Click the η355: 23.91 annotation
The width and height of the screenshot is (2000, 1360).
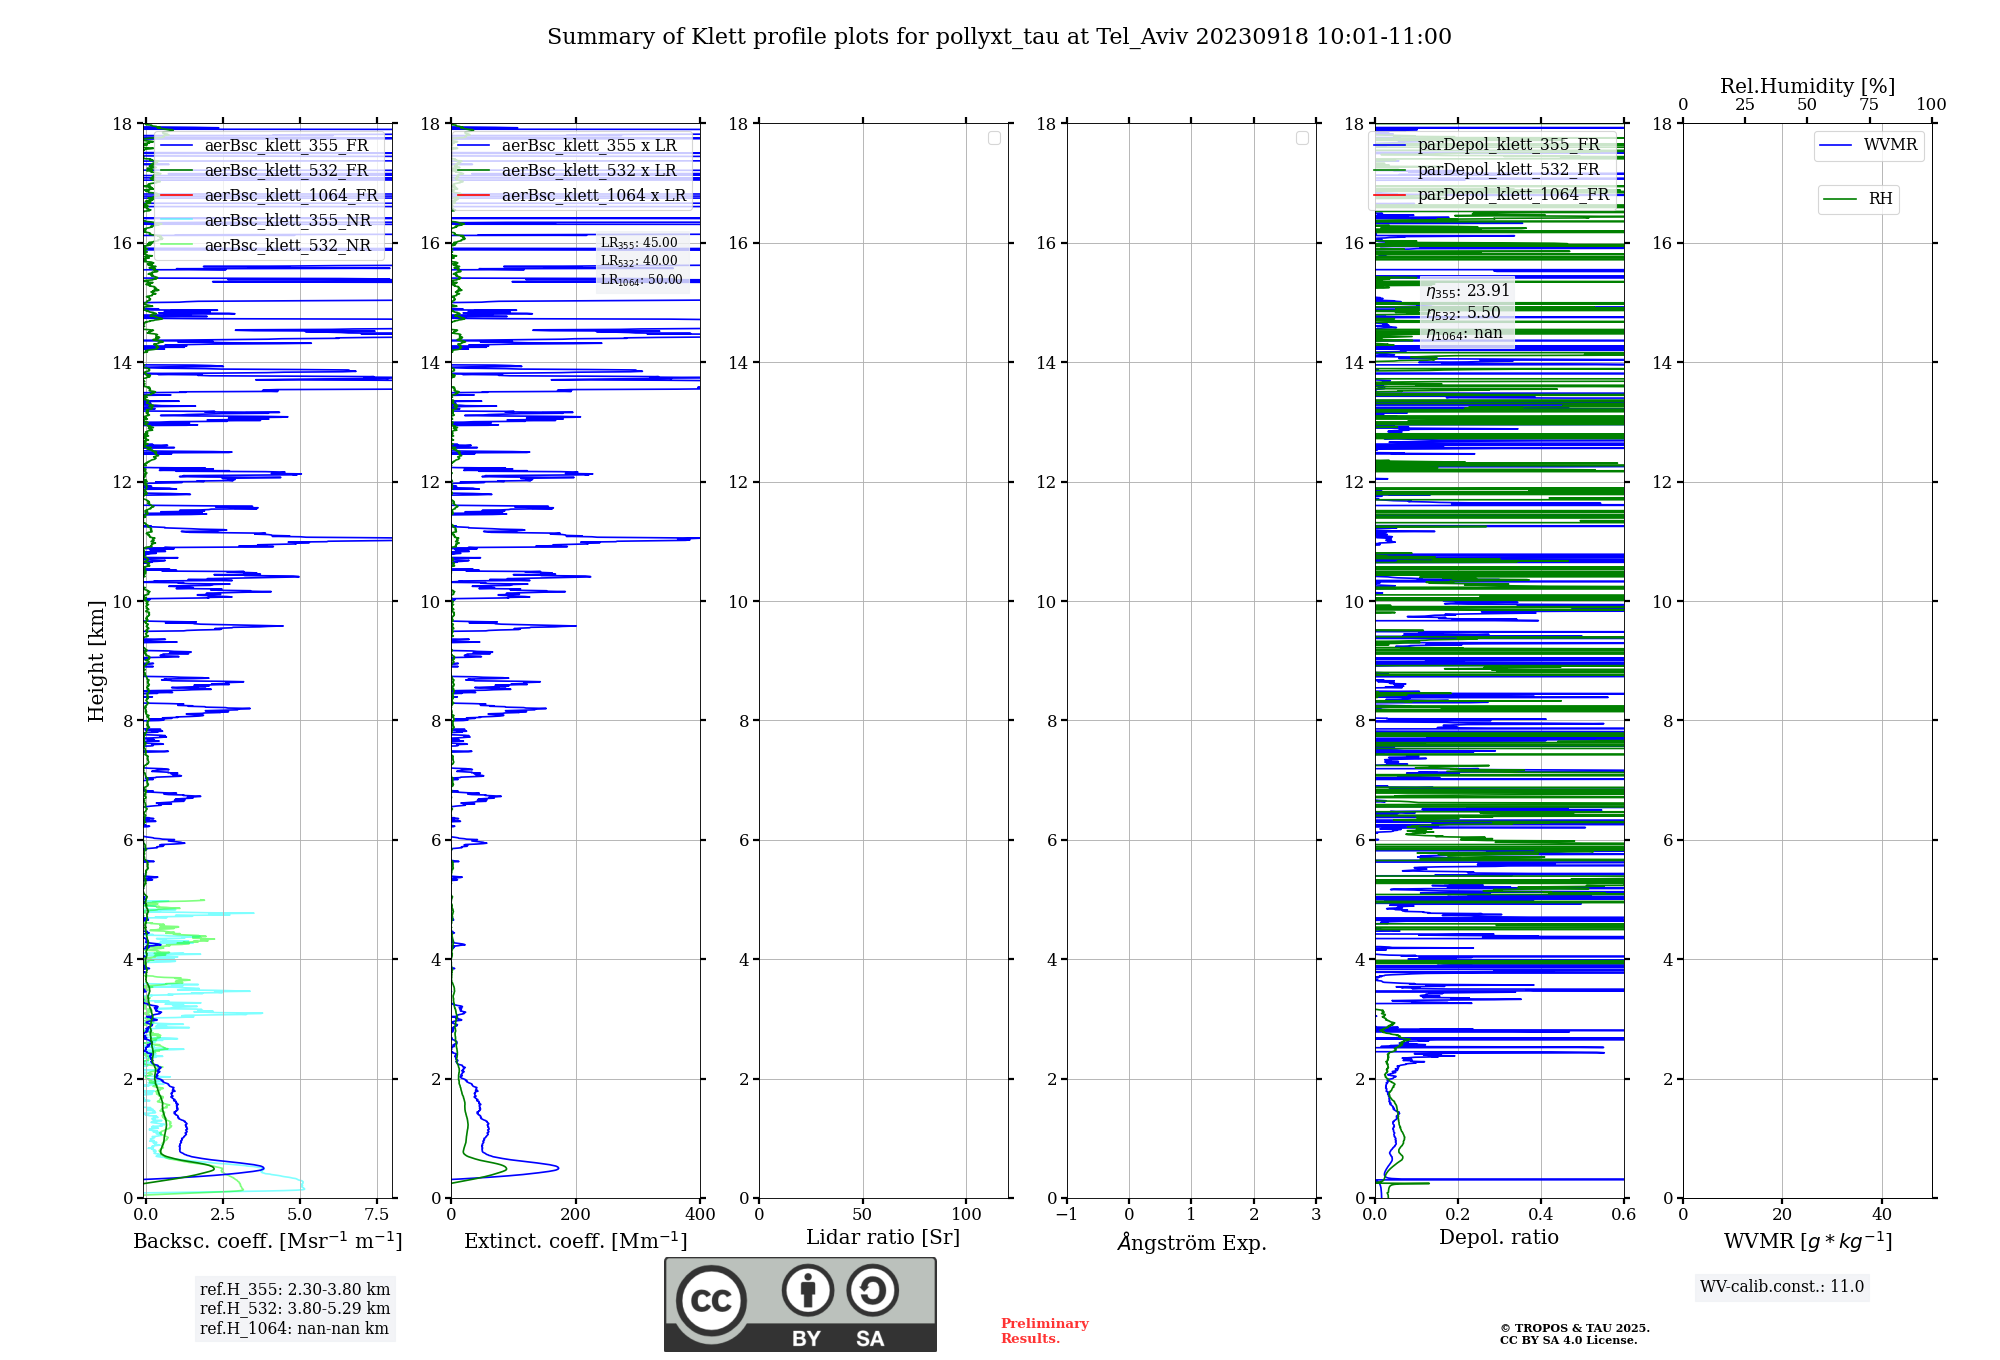pyautogui.click(x=1467, y=291)
